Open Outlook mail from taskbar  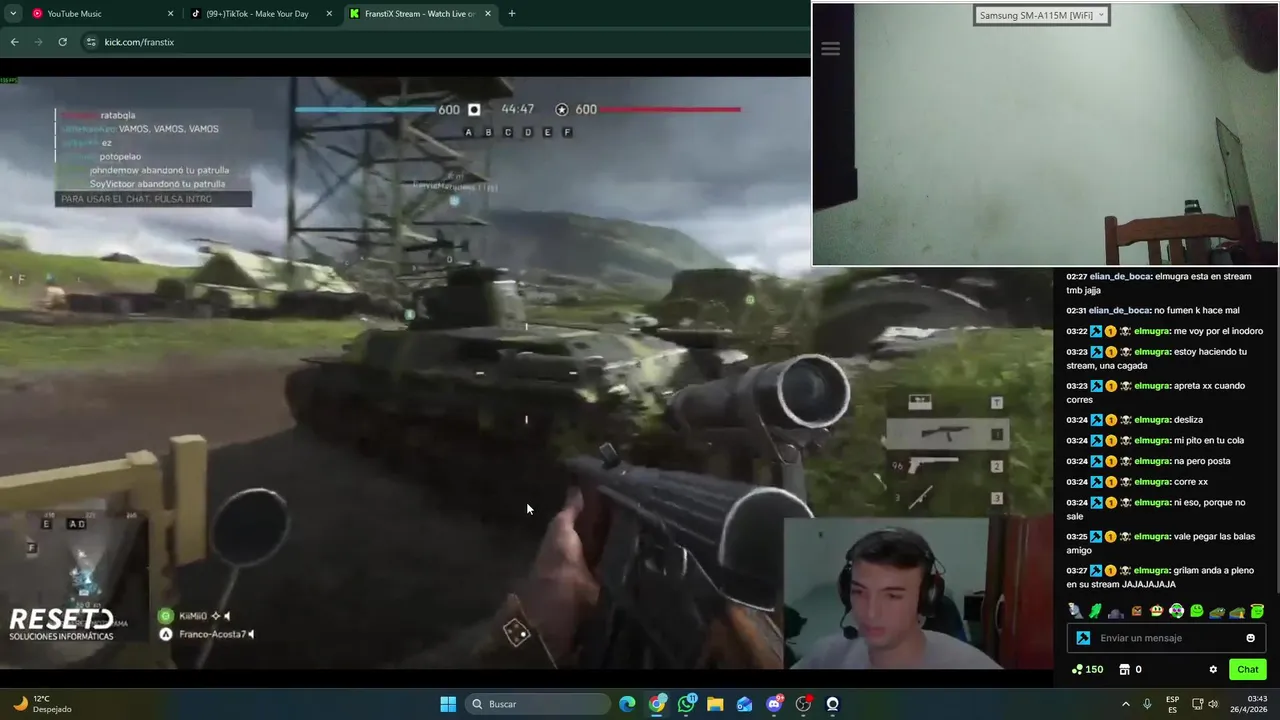click(745, 704)
